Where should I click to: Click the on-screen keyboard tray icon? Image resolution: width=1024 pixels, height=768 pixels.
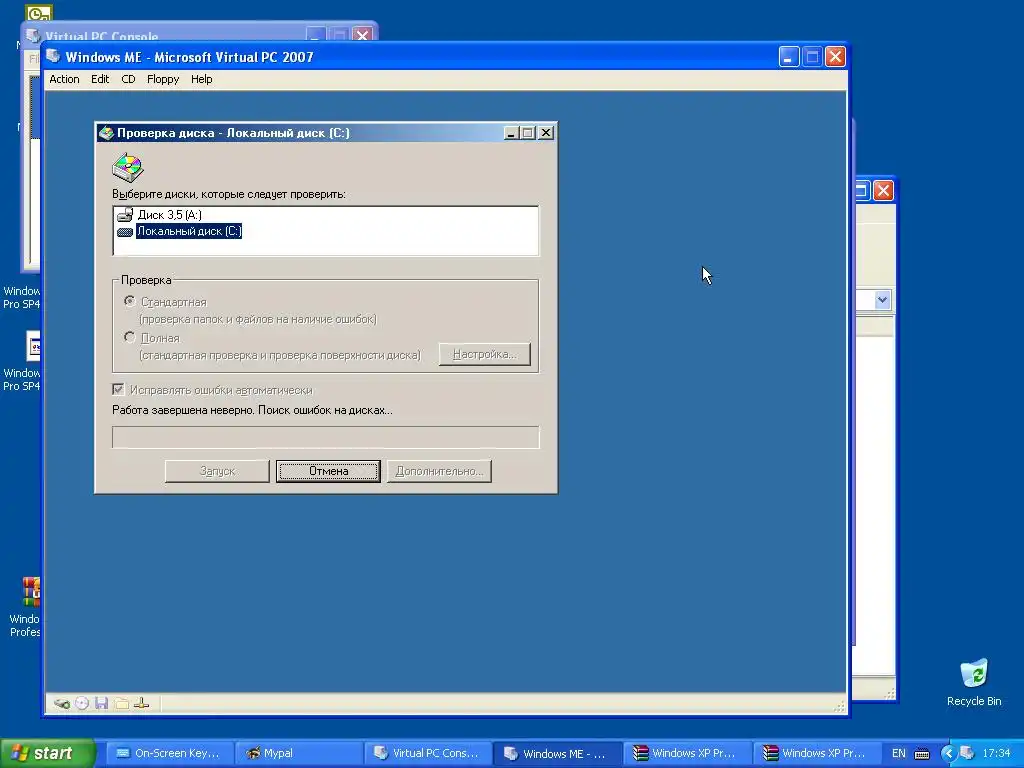coord(921,754)
